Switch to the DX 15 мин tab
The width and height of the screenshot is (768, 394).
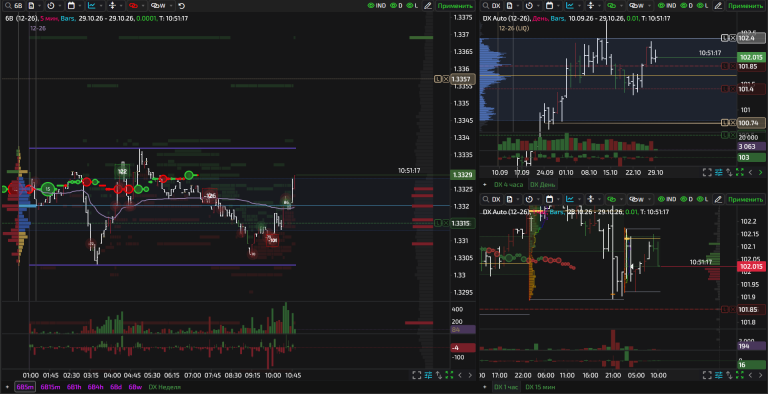tap(540, 387)
